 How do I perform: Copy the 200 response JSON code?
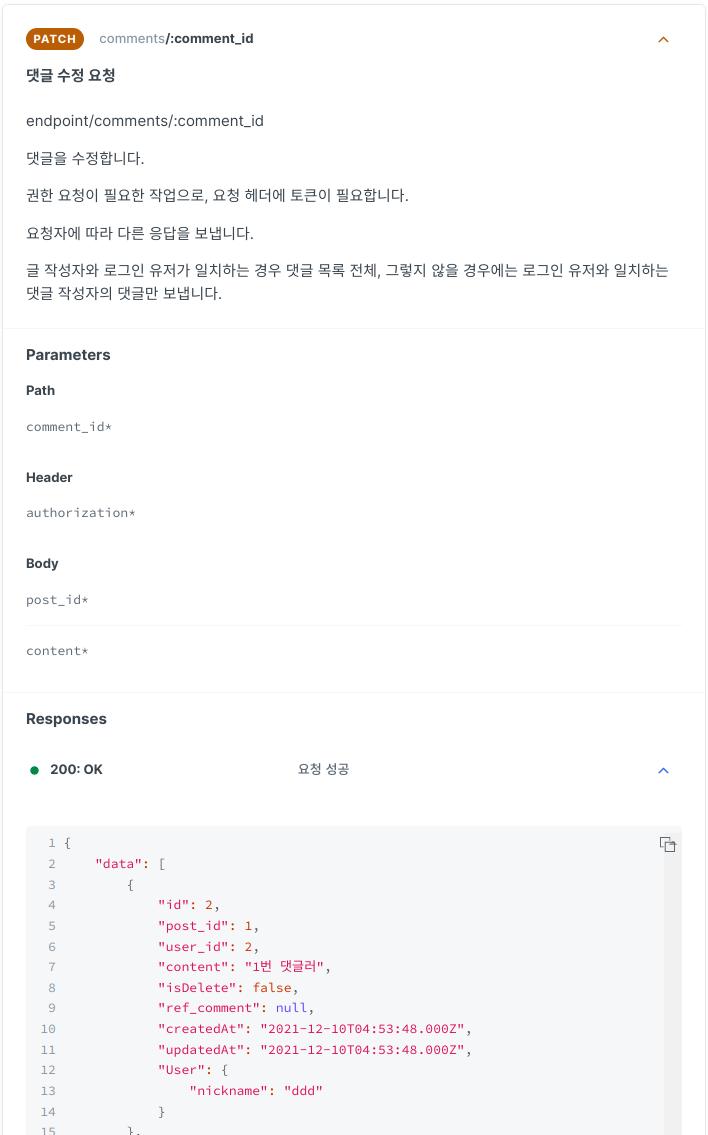[x=667, y=844]
